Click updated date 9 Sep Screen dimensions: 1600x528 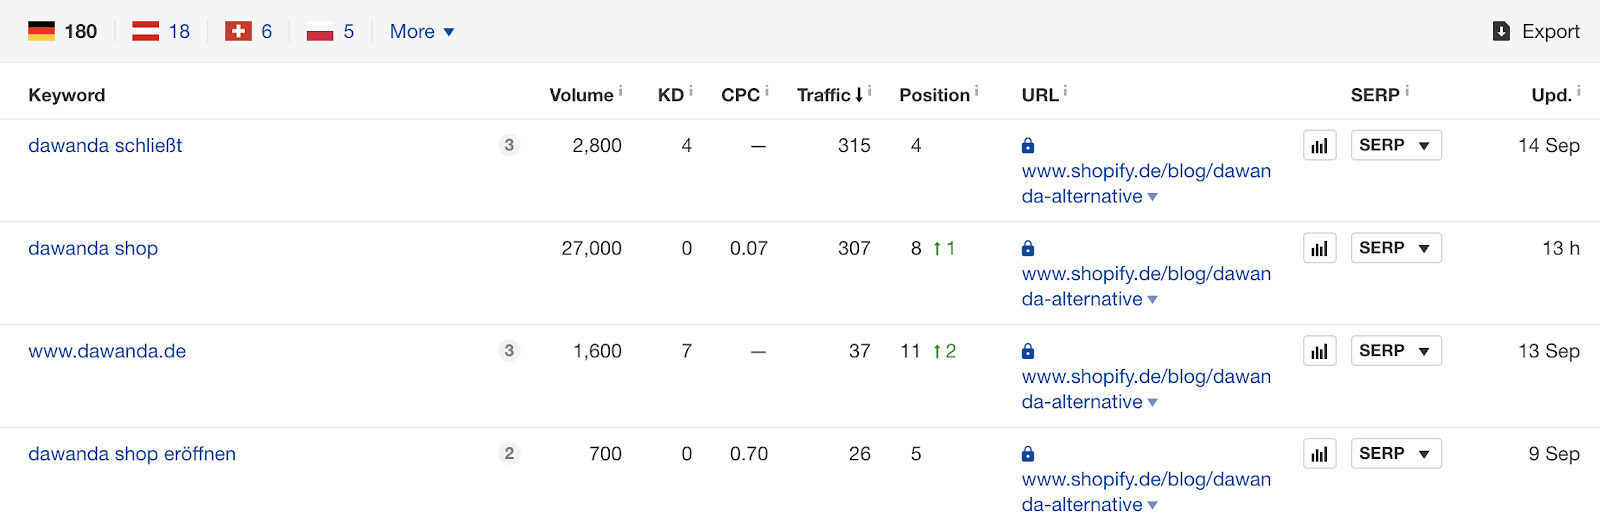[1554, 455]
